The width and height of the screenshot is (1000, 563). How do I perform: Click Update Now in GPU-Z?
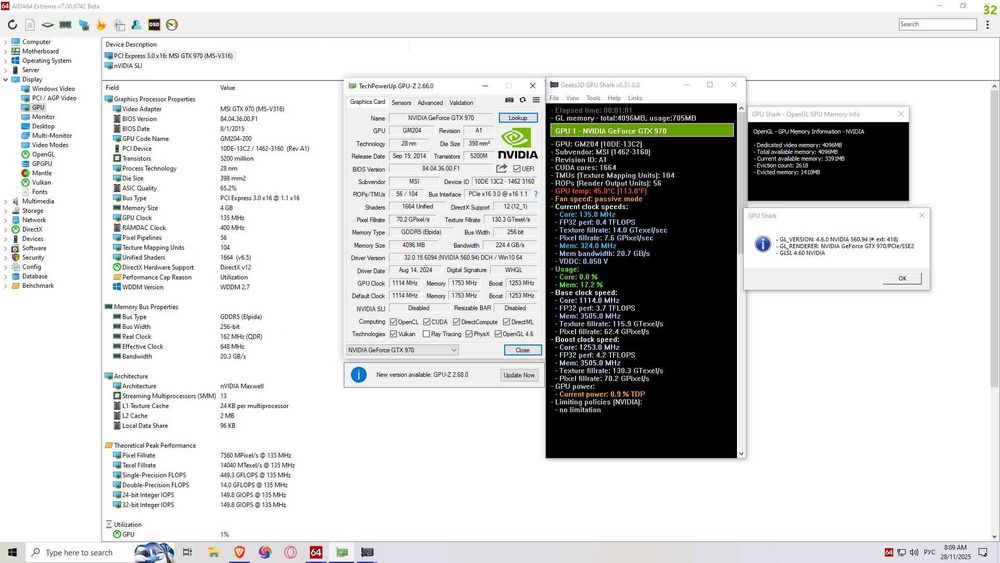pos(519,375)
